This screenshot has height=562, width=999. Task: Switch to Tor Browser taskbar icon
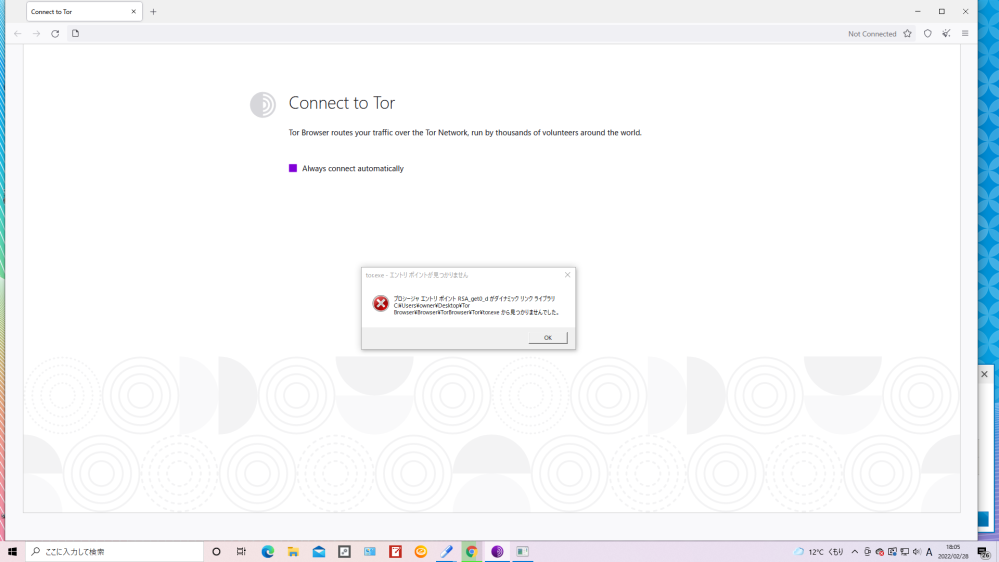pos(497,552)
